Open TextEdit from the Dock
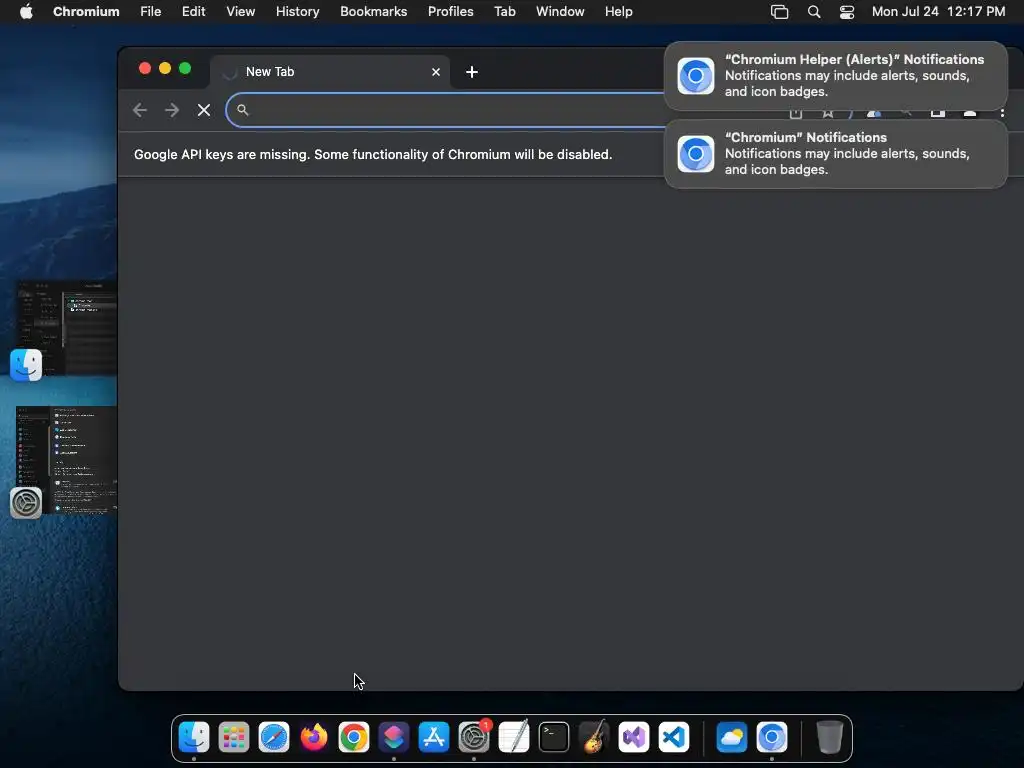This screenshot has height=768, width=1024. click(514, 737)
